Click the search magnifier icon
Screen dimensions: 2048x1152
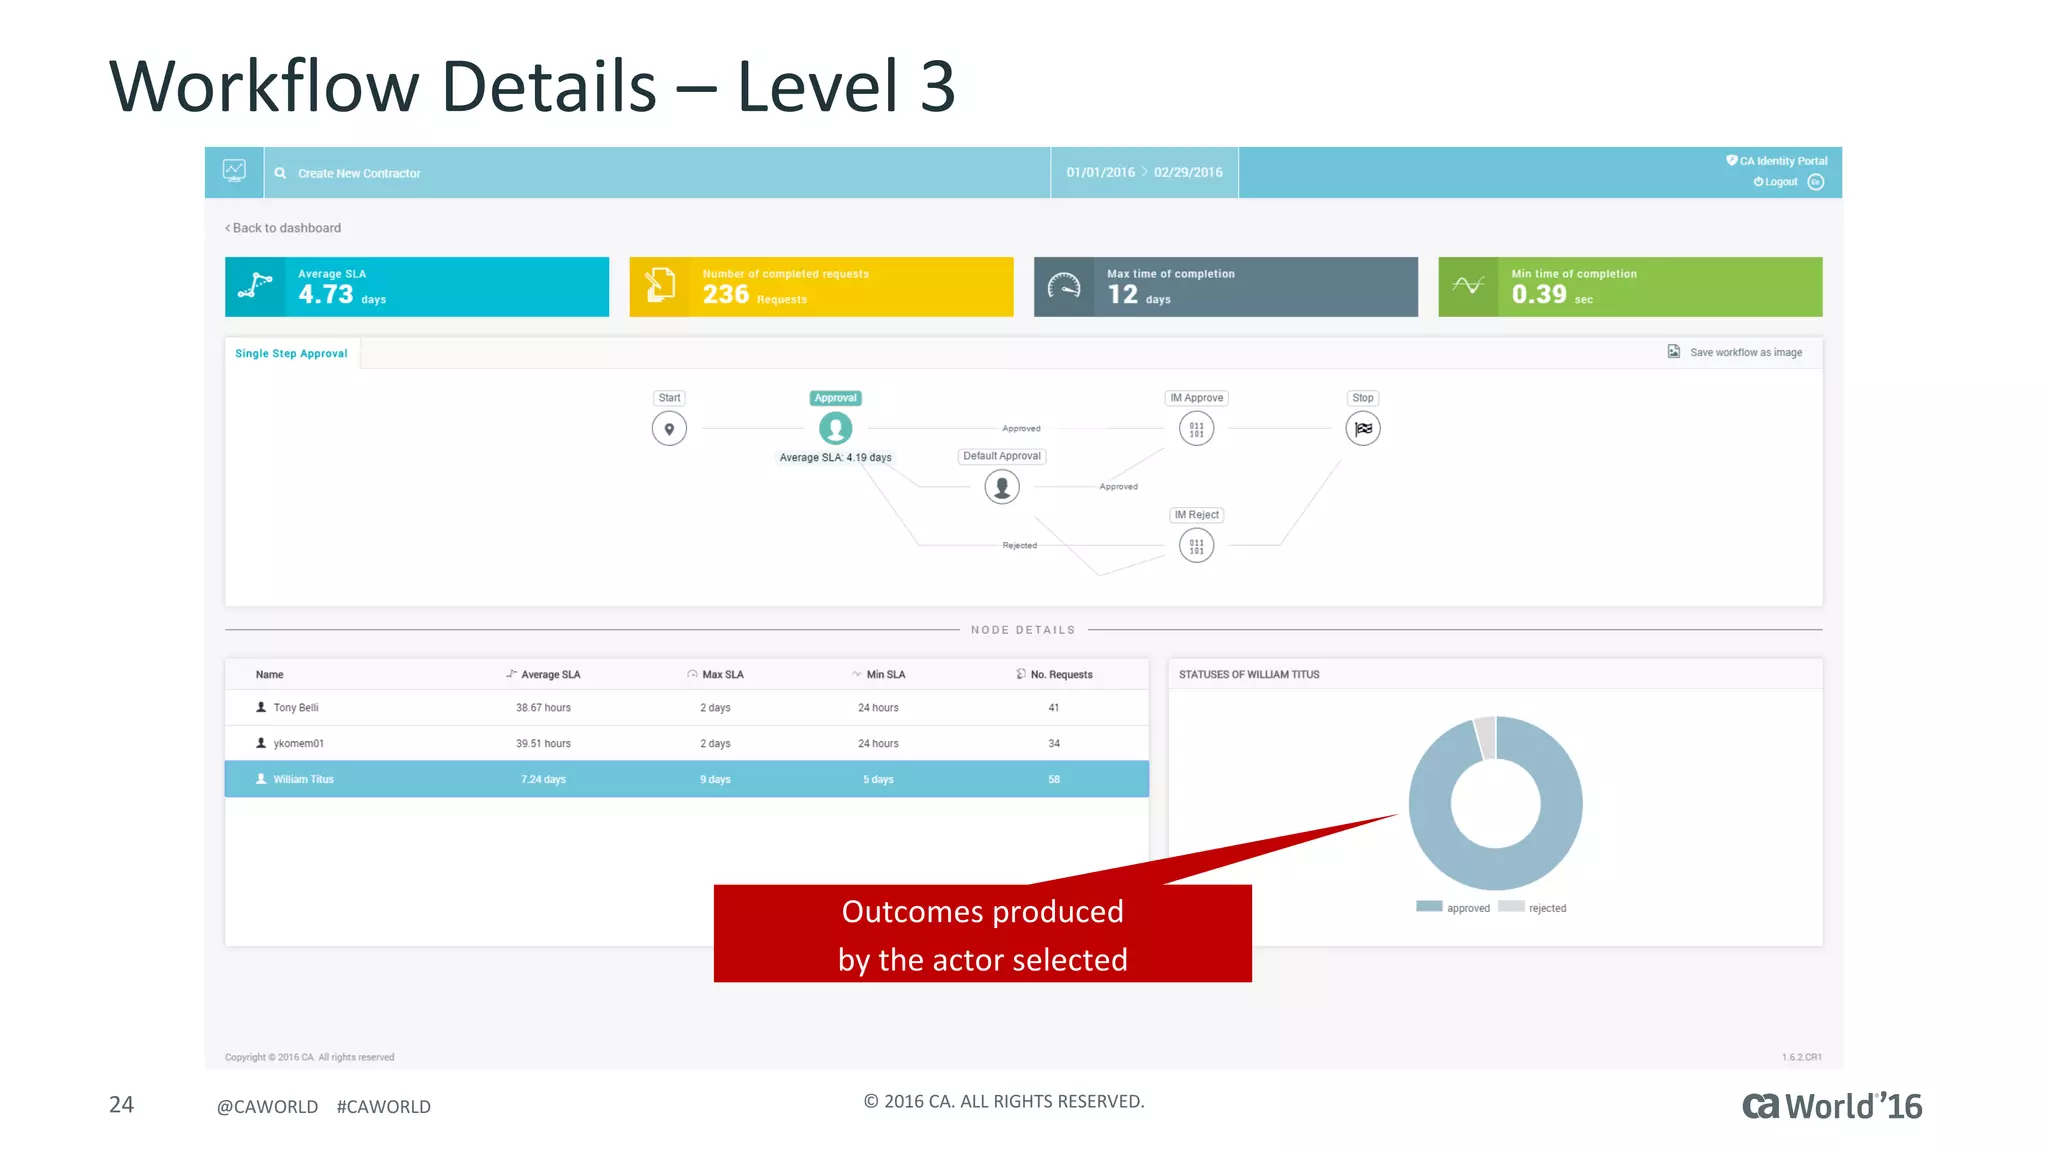281,173
